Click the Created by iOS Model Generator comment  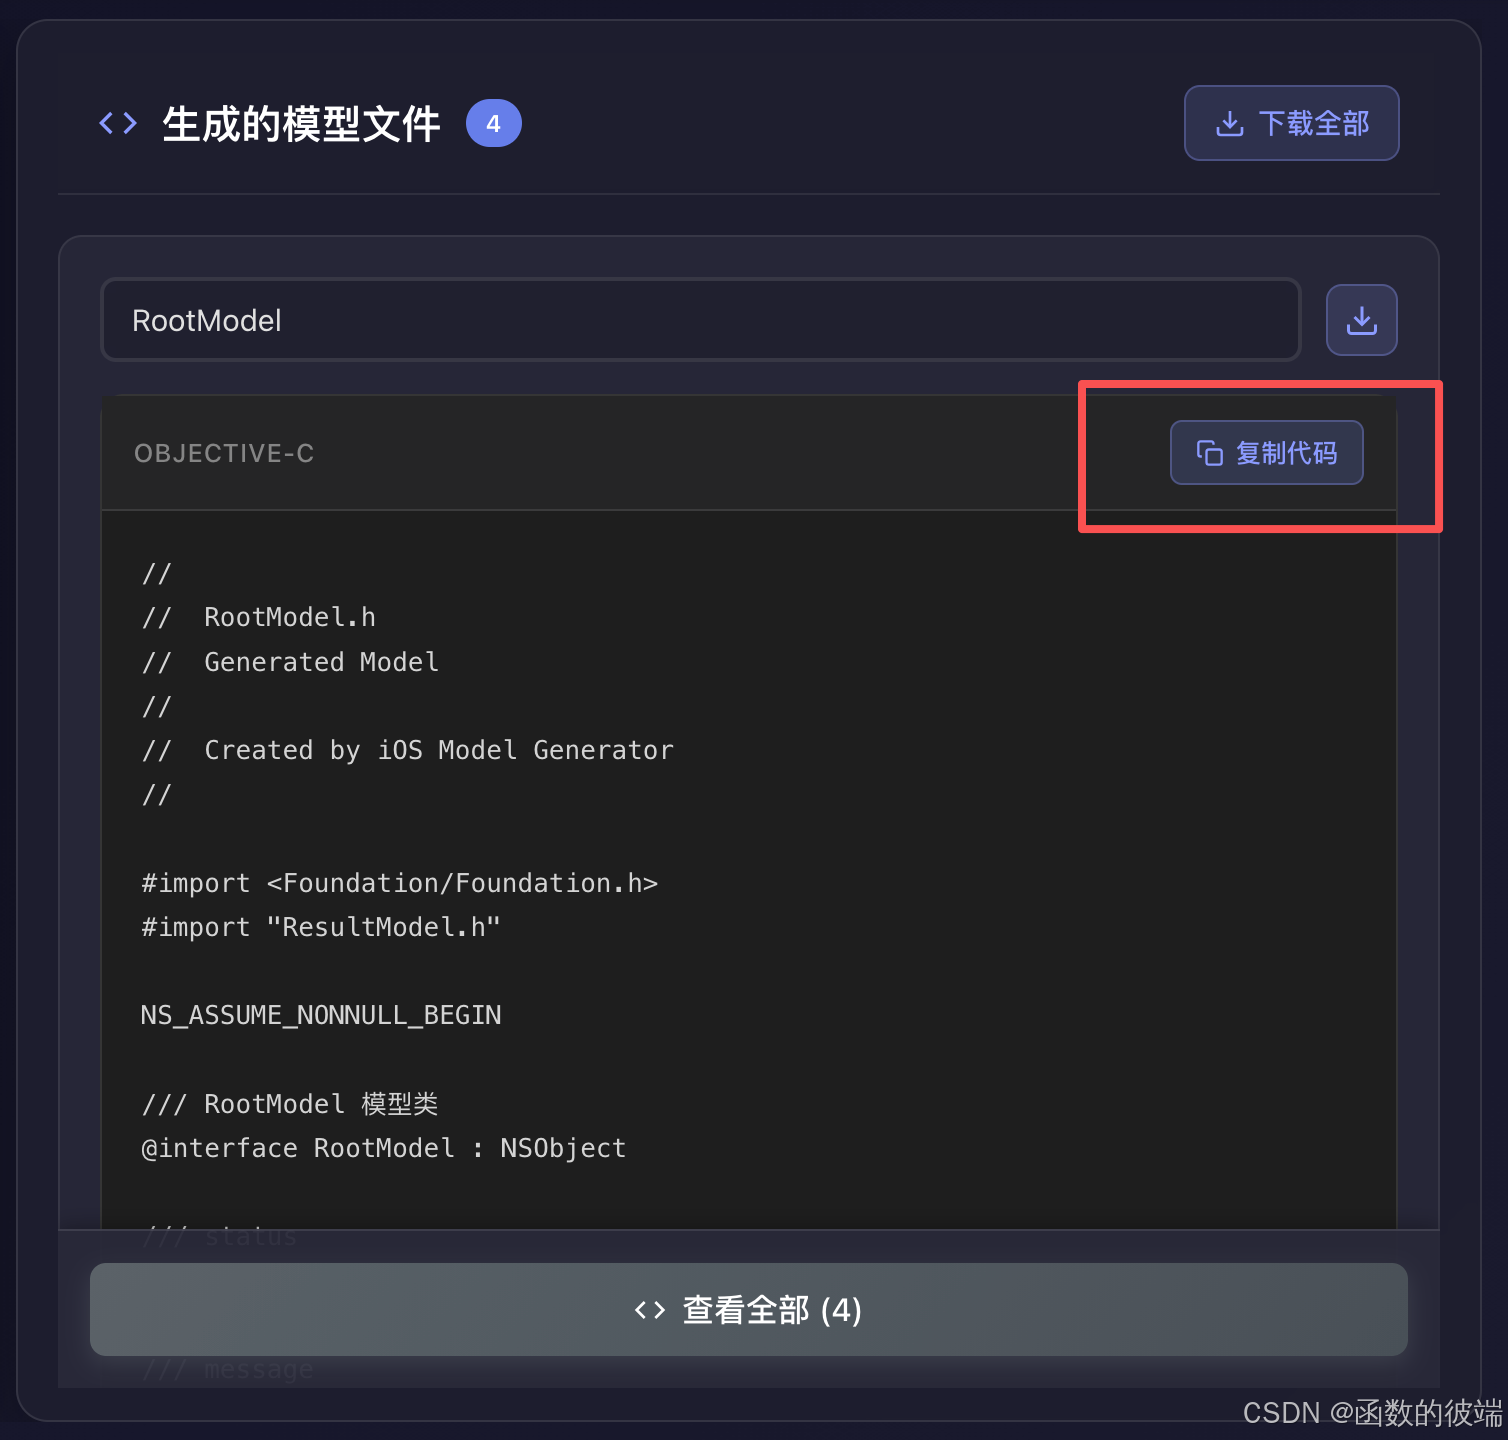pyautogui.click(x=407, y=749)
